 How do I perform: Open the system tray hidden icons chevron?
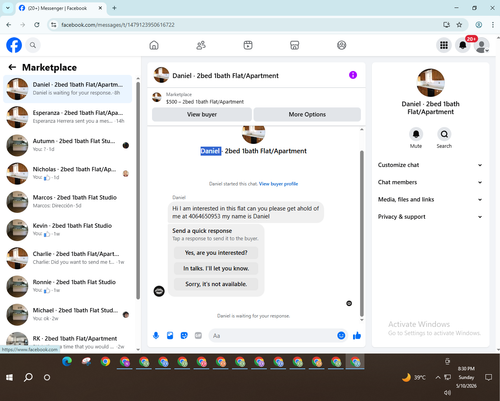[438, 377]
